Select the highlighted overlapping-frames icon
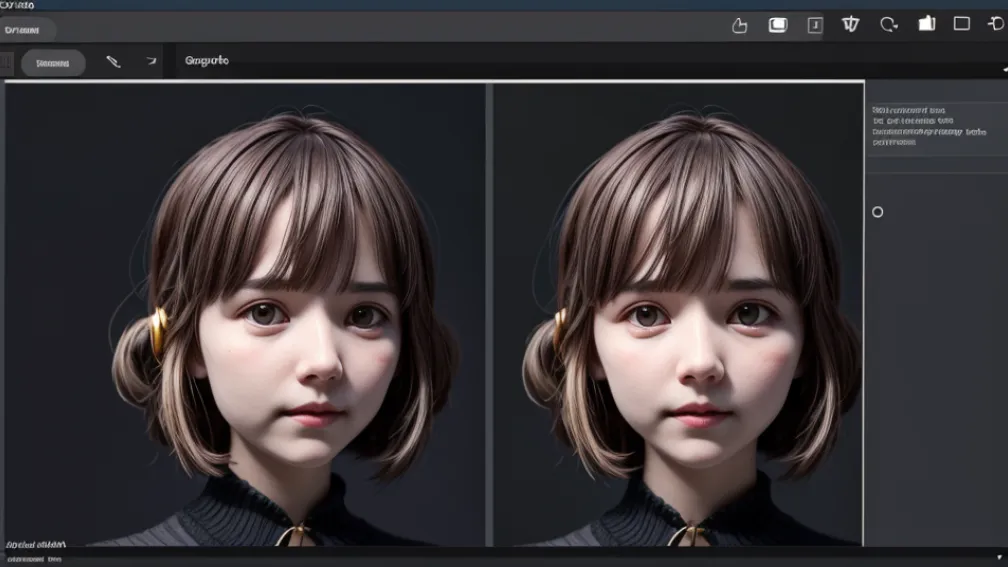 click(777, 25)
